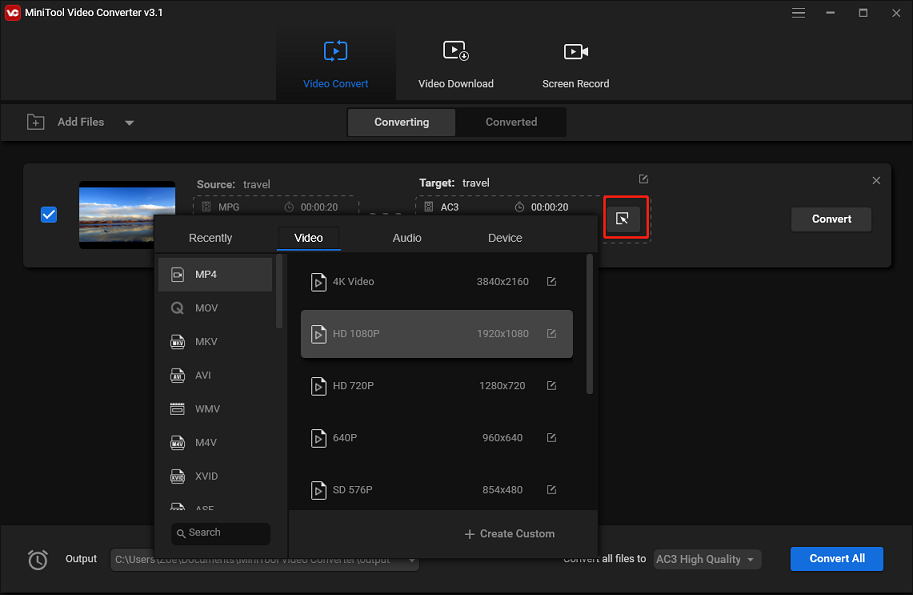Image resolution: width=913 pixels, height=595 pixels.
Task: Choose AVI format in list
Action: click(215, 376)
